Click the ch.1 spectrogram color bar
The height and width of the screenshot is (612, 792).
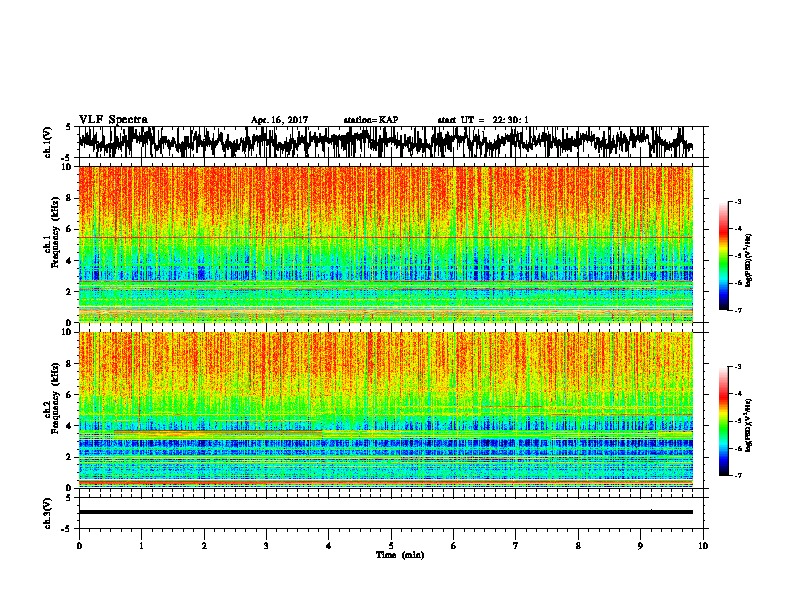pos(724,256)
